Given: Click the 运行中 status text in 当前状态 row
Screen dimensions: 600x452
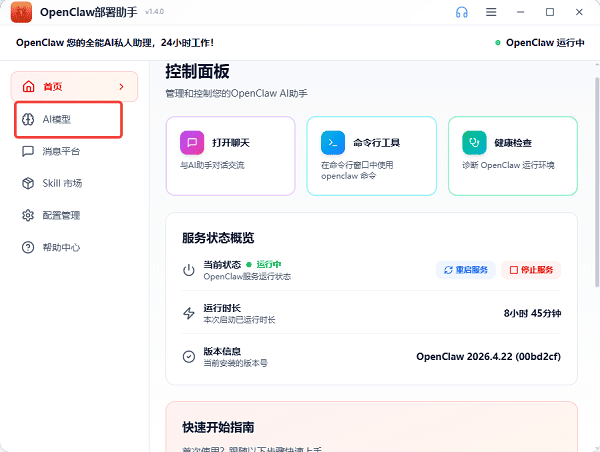Looking at the screenshot, I should click(269, 264).
